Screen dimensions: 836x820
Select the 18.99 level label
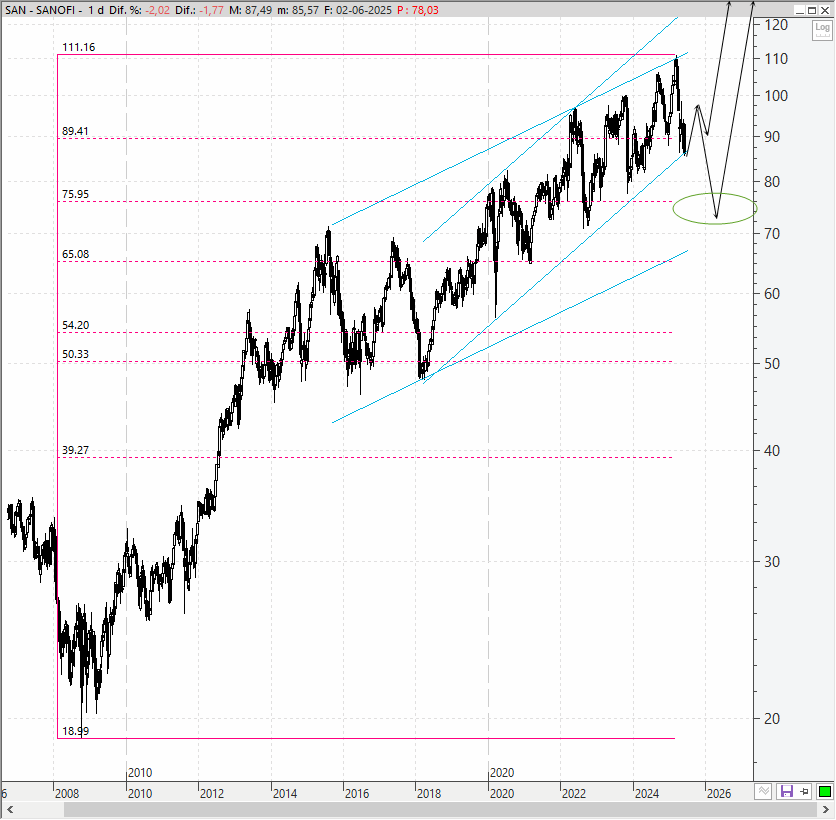pyautogui.click(x=75, y=731)
